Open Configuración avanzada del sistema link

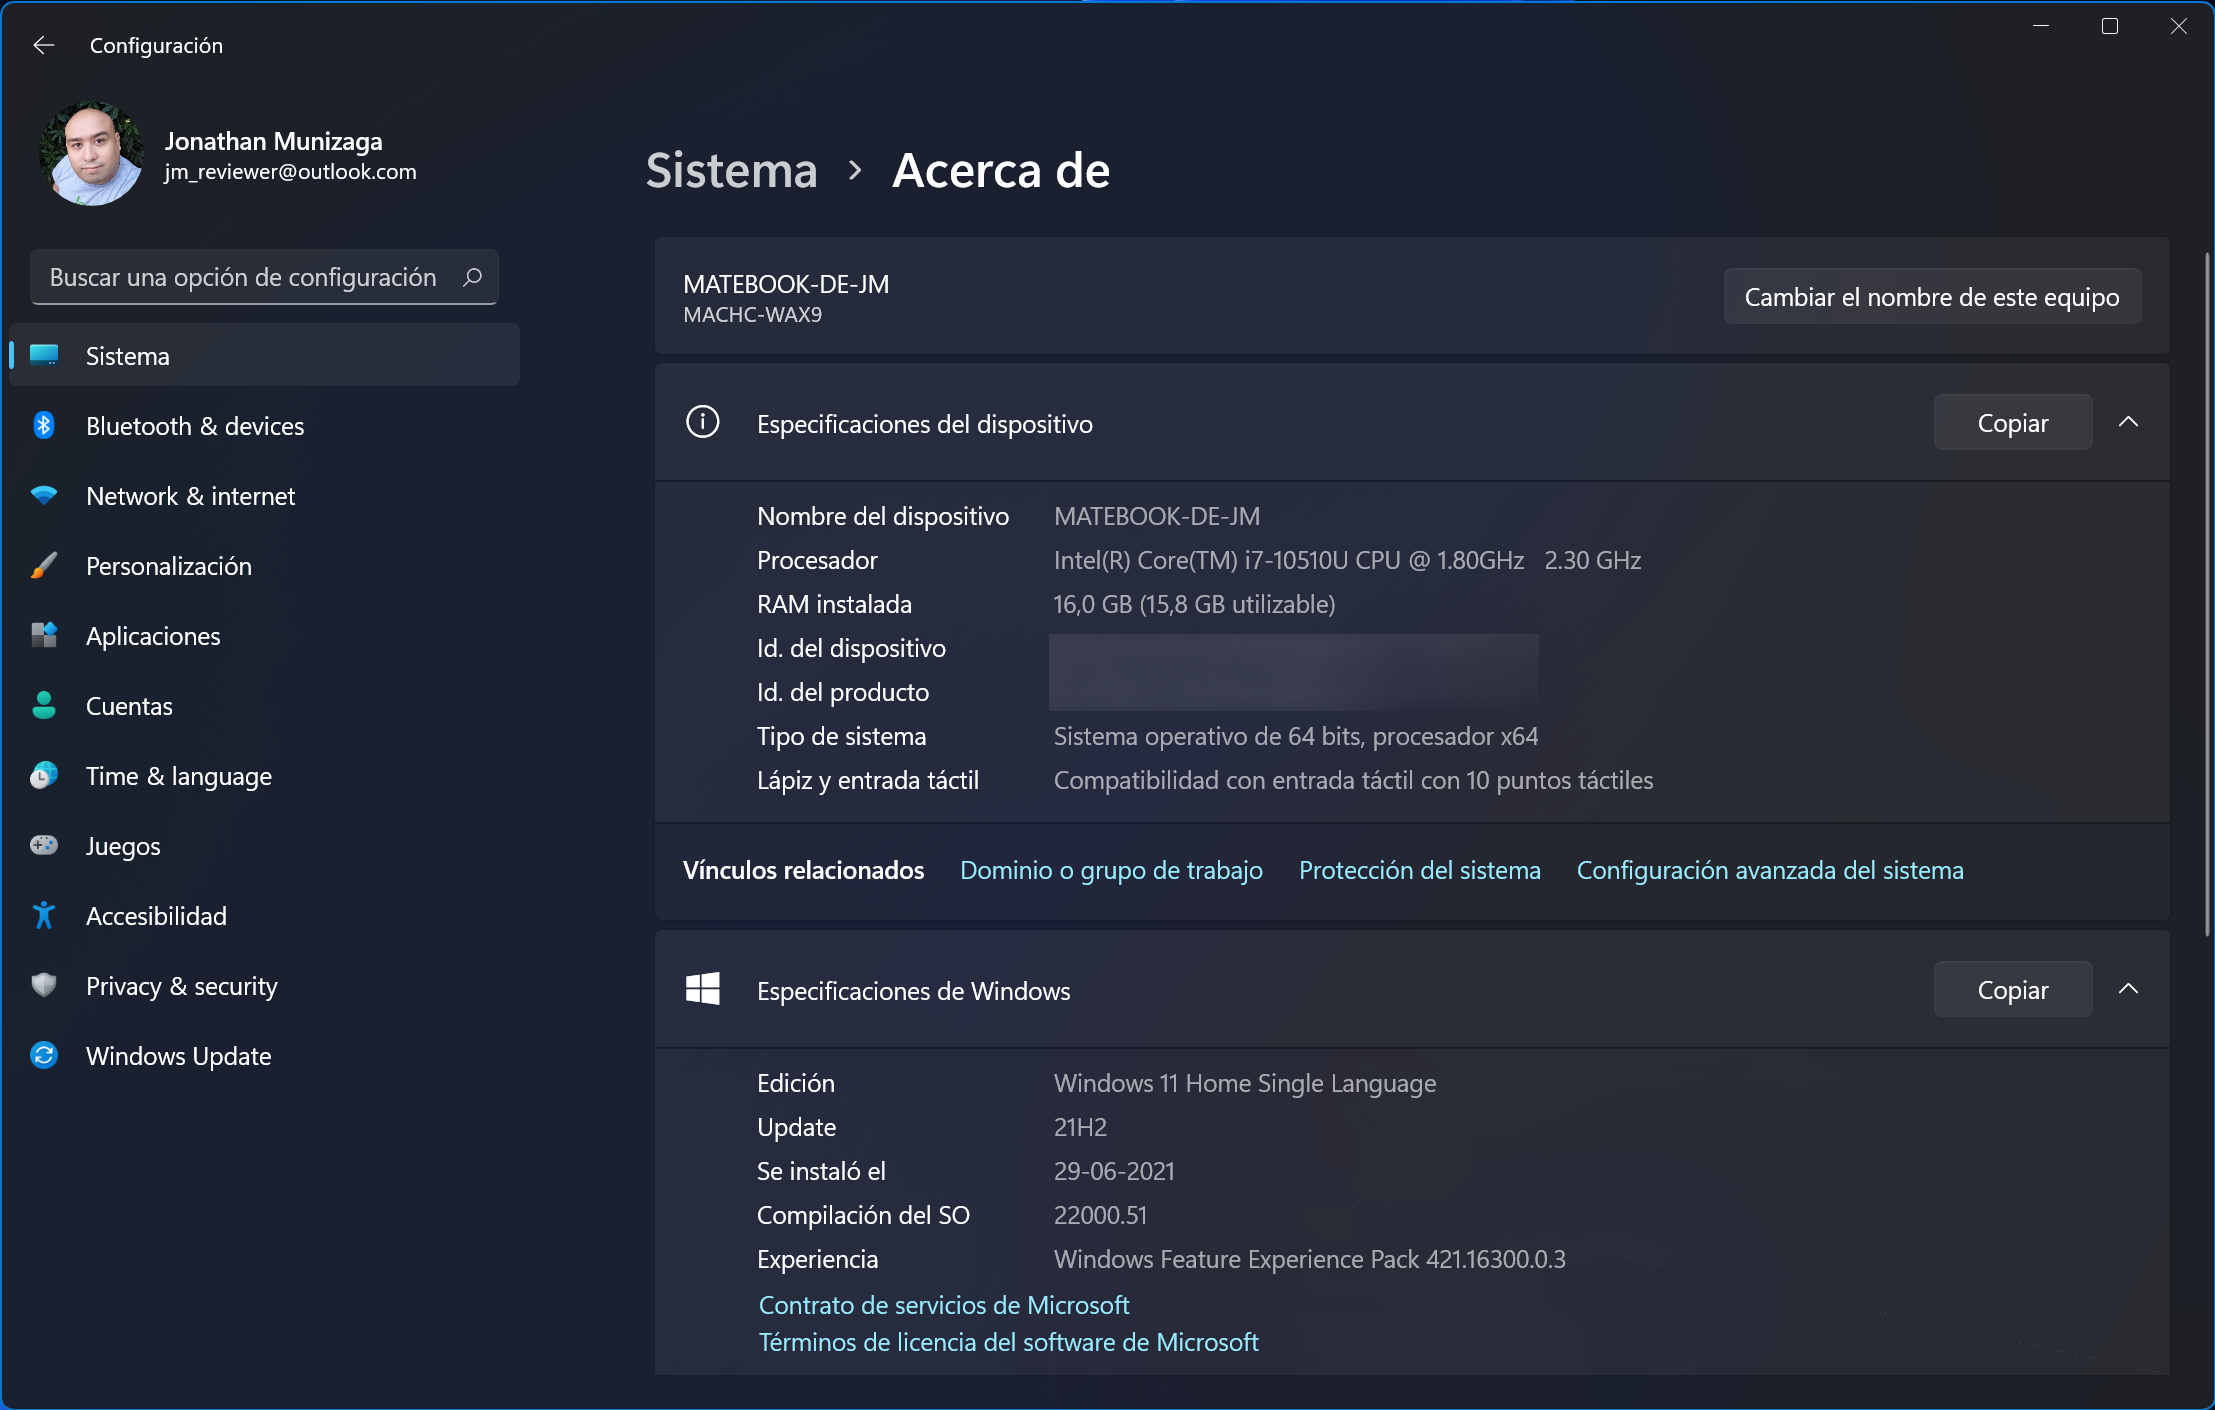(x=1769, y=870)
